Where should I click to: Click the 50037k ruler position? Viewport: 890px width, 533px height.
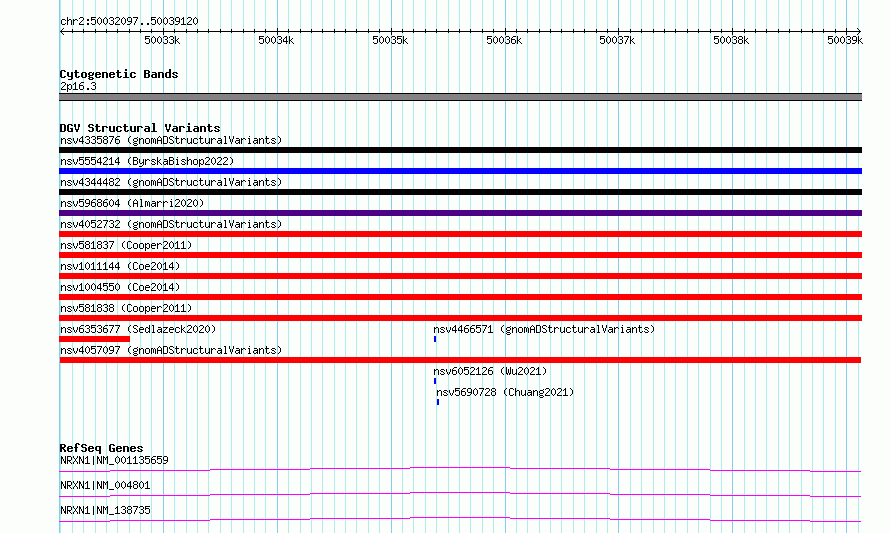click(x=617, y=40)
